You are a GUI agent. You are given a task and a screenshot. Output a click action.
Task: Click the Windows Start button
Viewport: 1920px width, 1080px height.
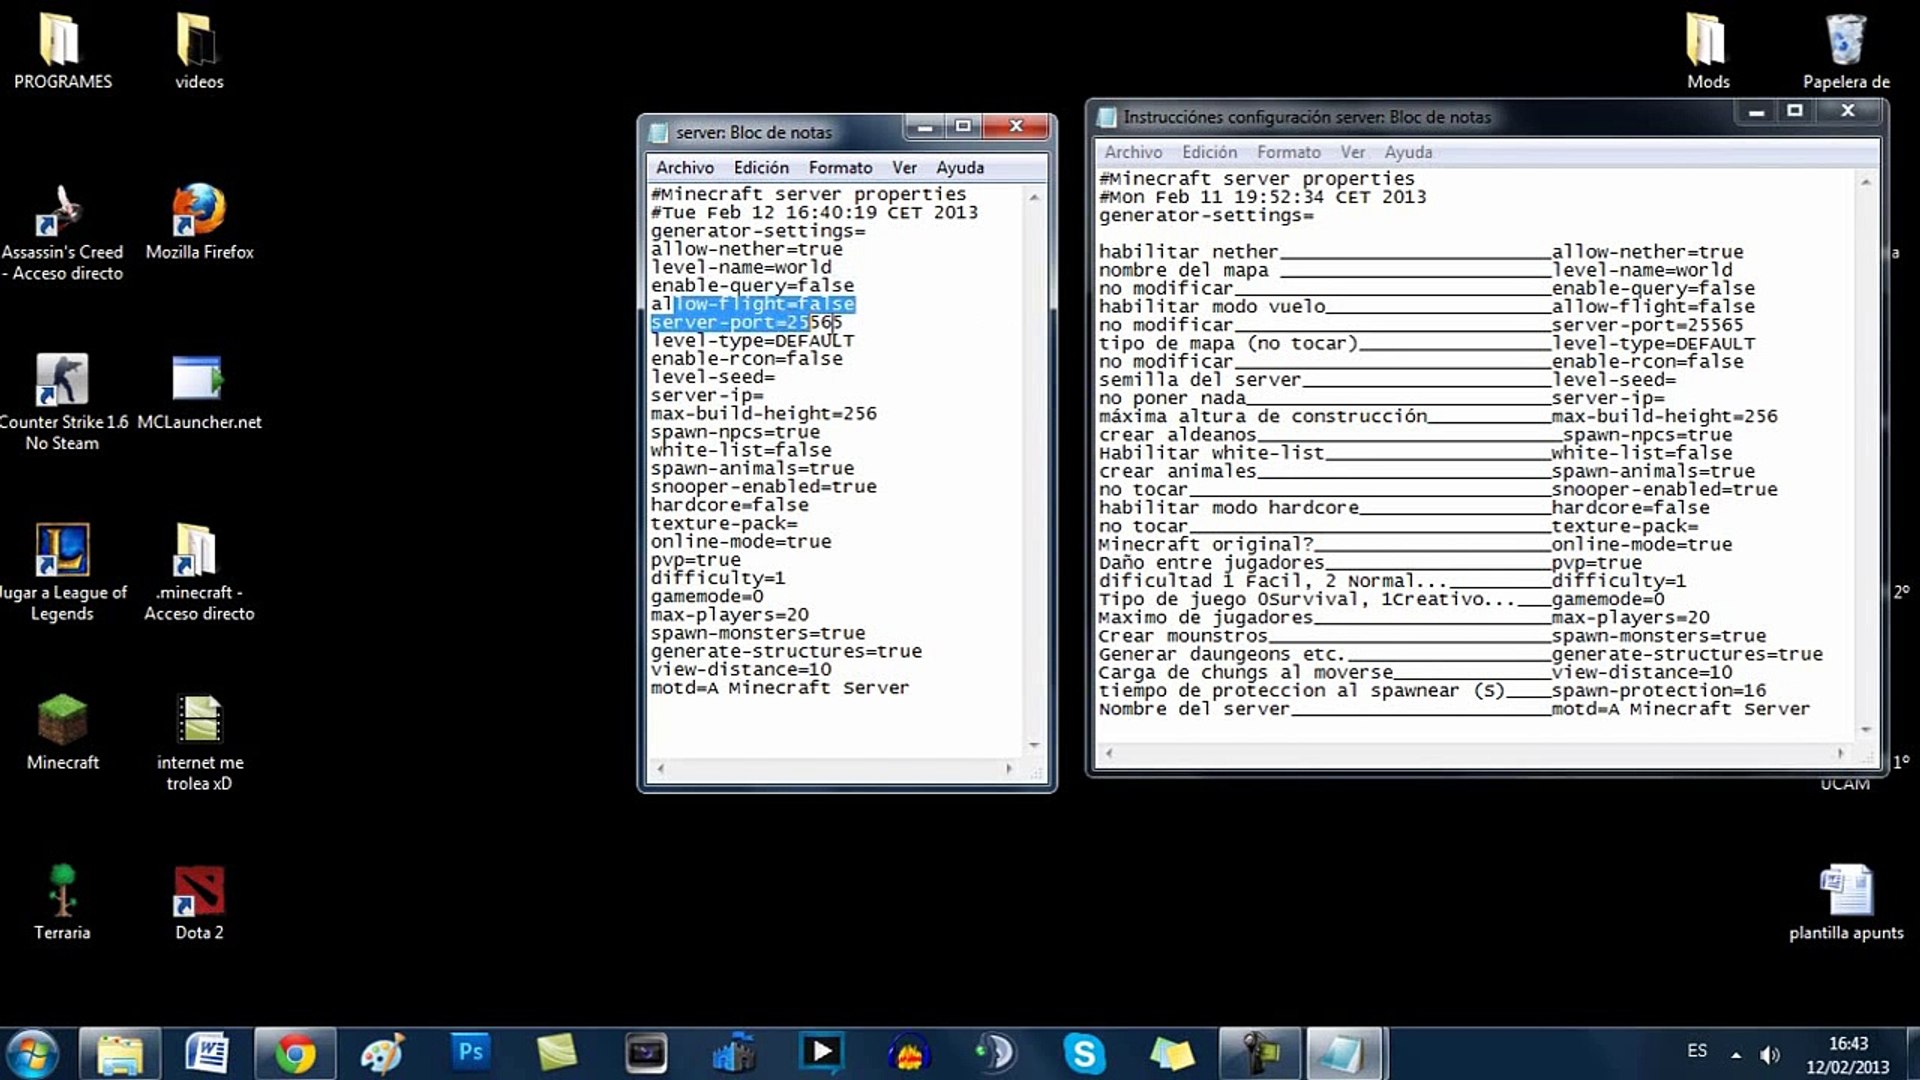pyautogui.click(x=32, y=1053)
